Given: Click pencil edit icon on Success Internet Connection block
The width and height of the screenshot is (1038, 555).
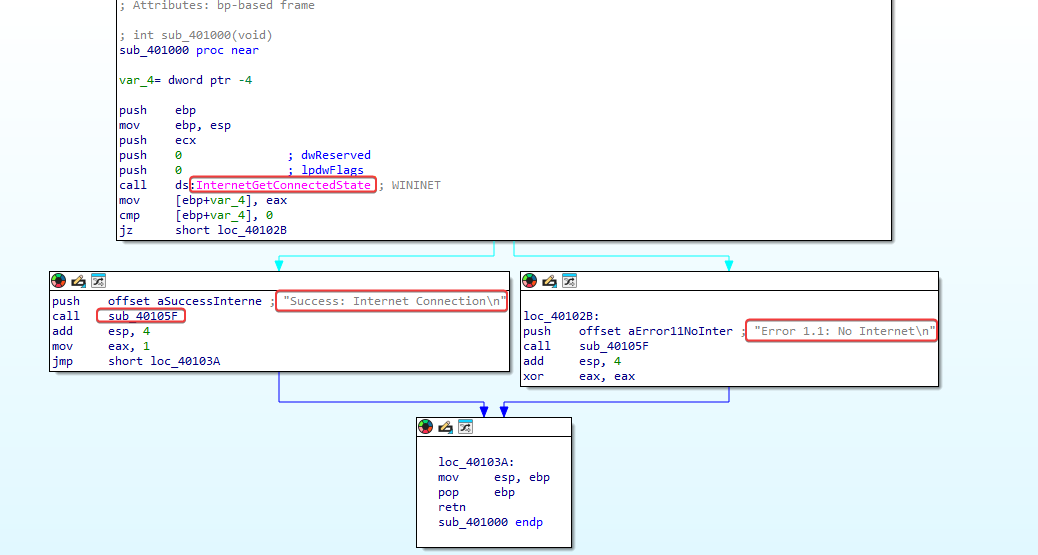Looking at the screenshot, I should pos(79,281).
